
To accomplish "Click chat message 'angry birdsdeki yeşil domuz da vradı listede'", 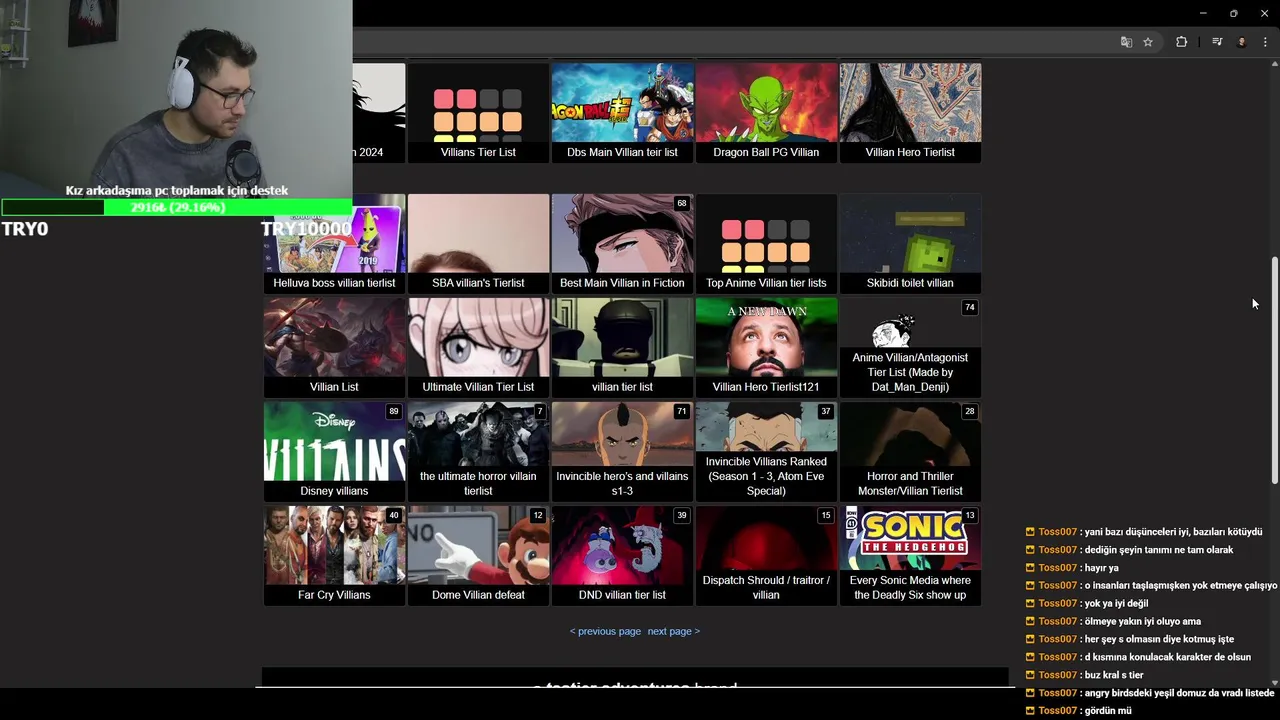I will pyautogui.click(x=1179, y=693).
